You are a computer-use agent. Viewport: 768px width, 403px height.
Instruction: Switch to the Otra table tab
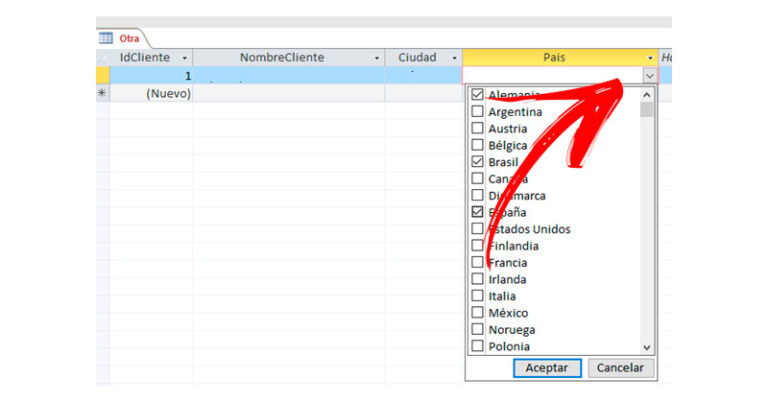[x=129, y=38]
